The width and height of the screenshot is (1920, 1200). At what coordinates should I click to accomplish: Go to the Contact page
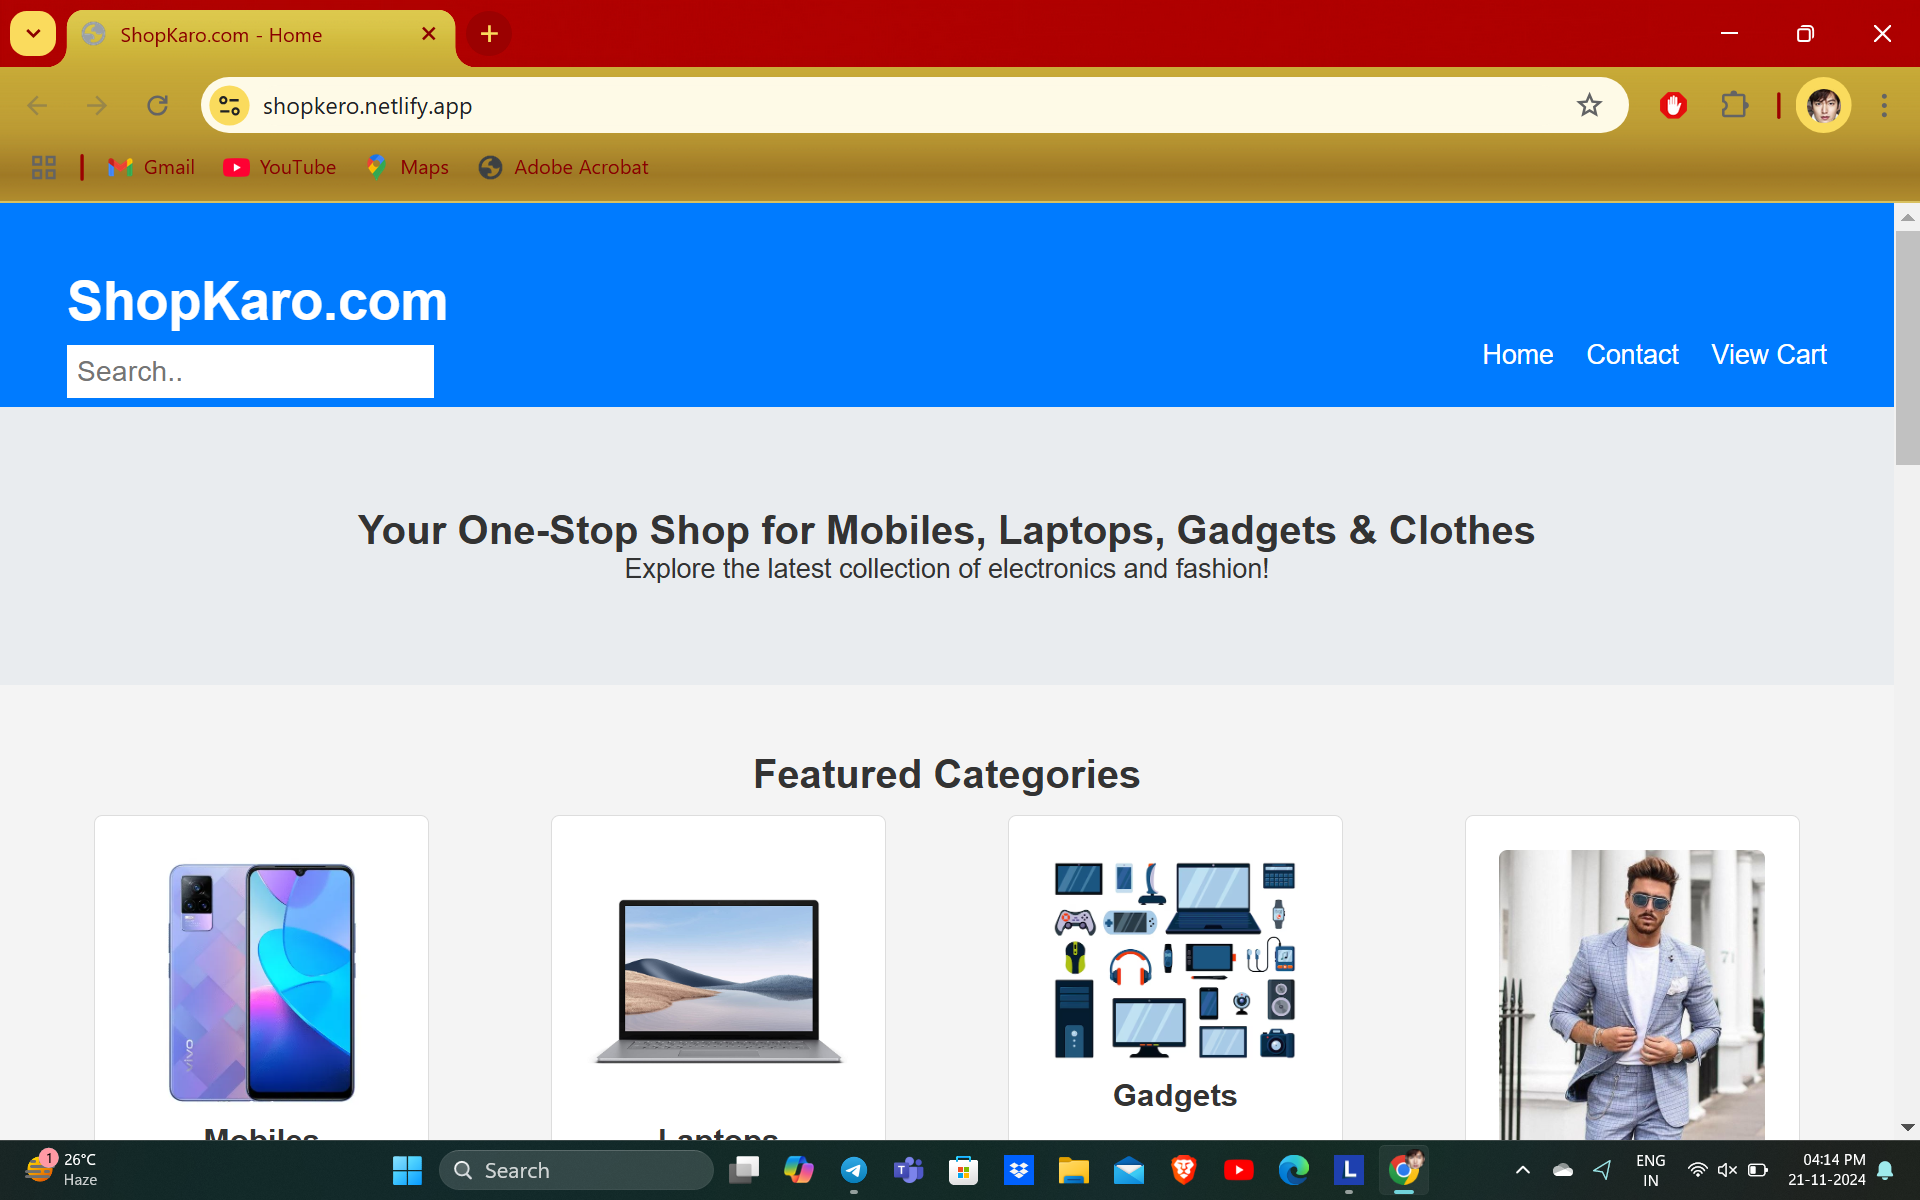coord(1632,354)
